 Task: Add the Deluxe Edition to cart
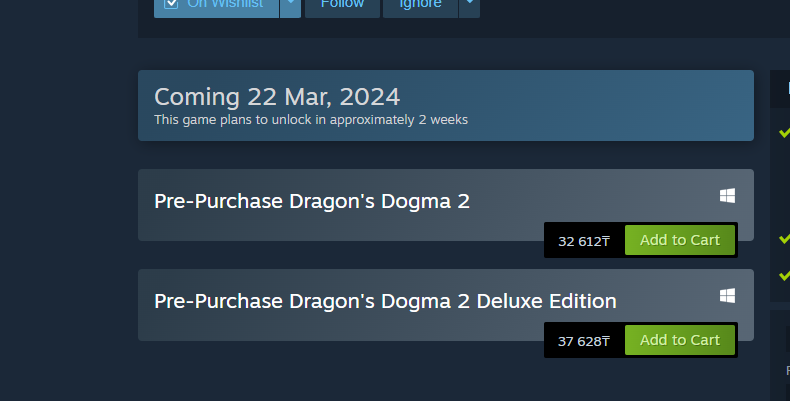coord(680,340)
